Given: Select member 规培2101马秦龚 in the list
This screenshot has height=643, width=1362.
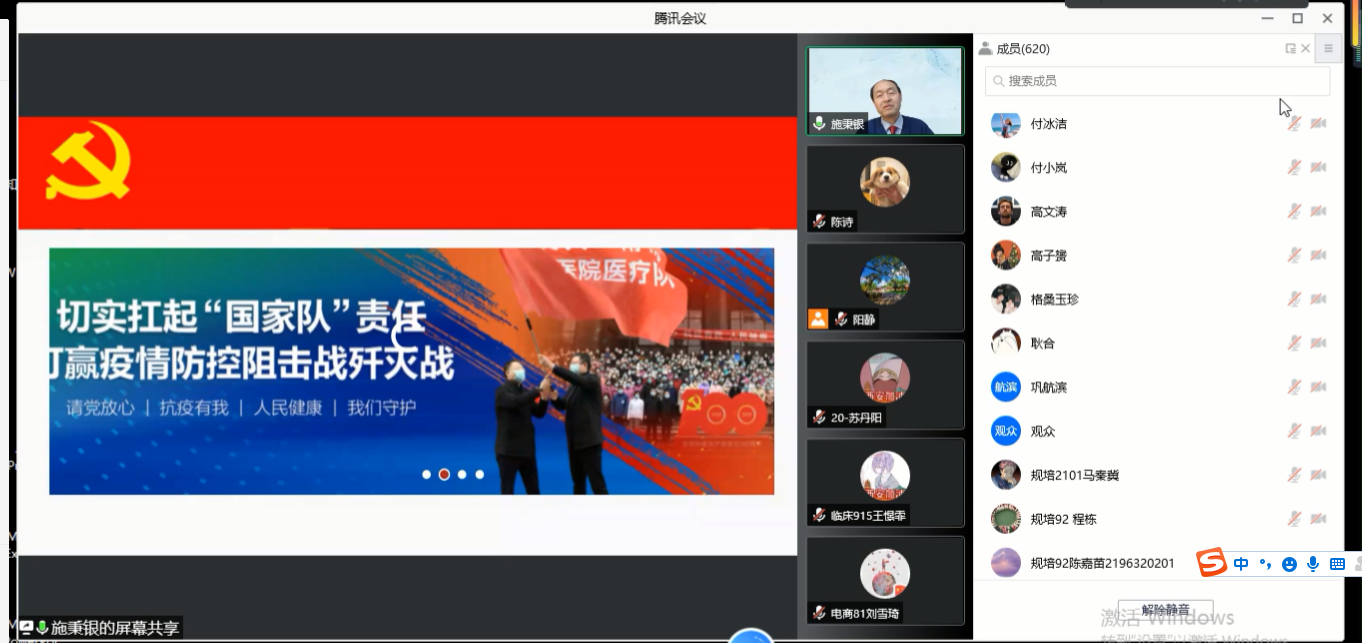Looking at the screenshot, I should coord(1160,475).
